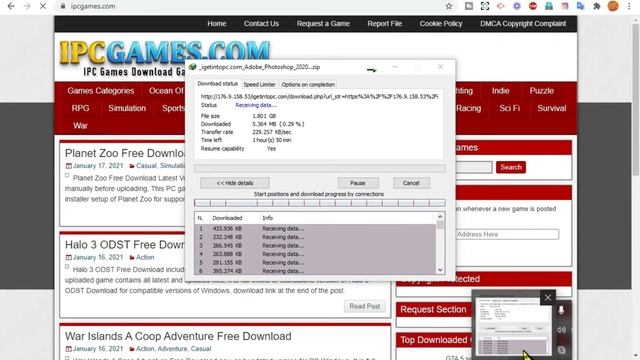
Task: Click the segmented connections progress bar
Action: (320, 203)
